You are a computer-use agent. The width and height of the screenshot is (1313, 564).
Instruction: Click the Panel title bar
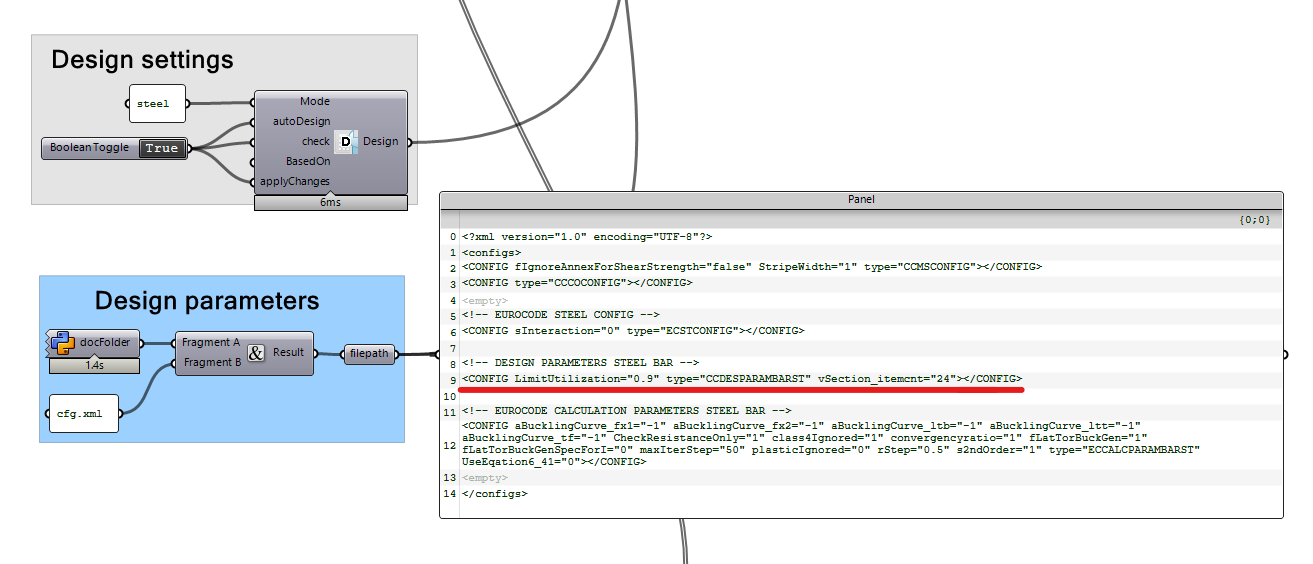click(x=860, y=200)
